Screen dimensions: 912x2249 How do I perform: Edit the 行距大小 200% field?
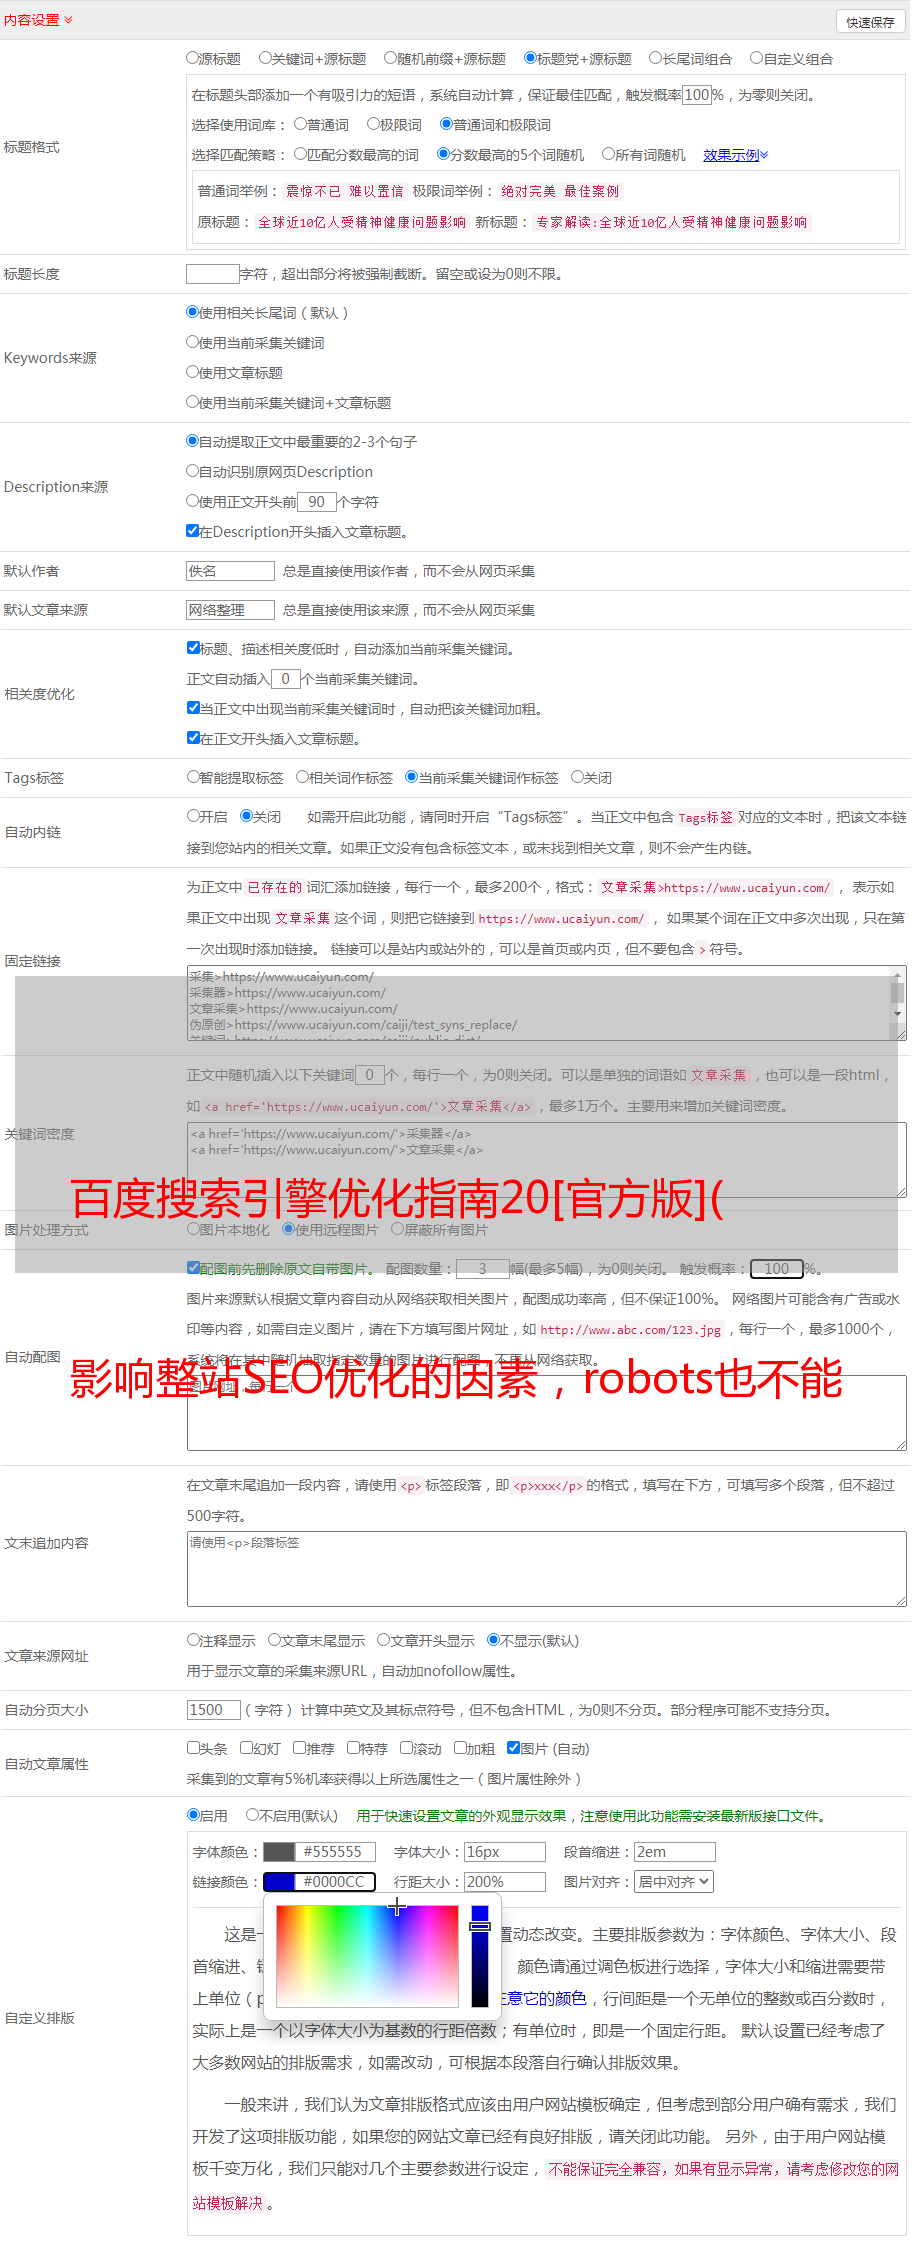(x=505, y=1882)
